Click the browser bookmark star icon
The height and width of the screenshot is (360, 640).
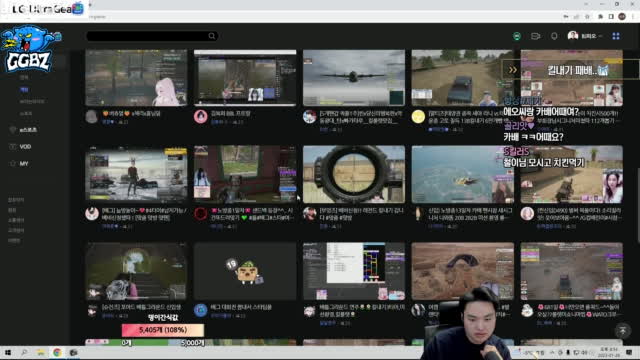click(x=587, y=17)
